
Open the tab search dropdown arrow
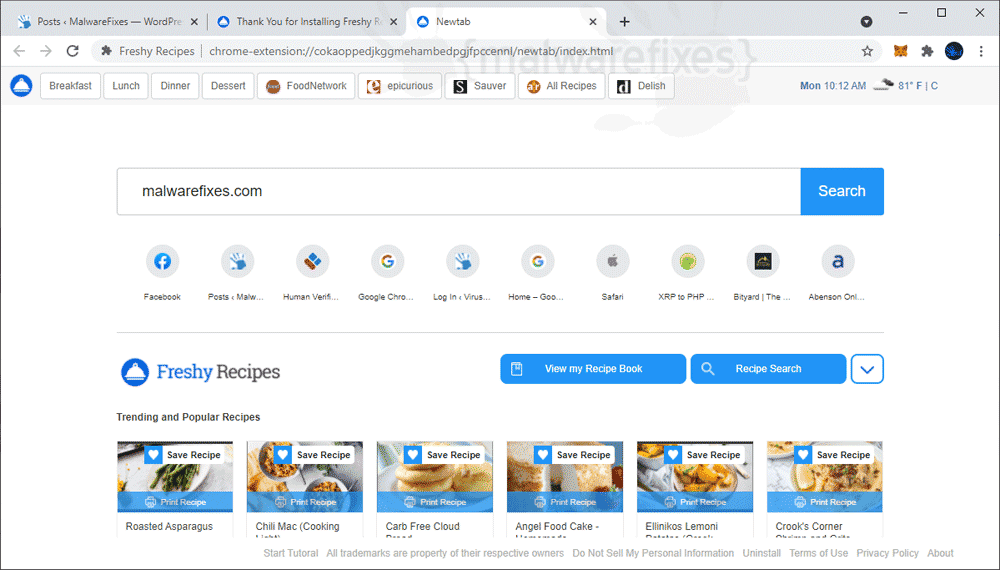click(866, 22)
